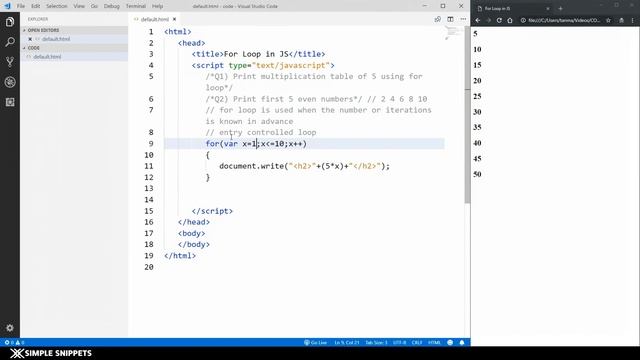Image resolution: width=640 pixels, height=360 pixels.
Task: Click the code minimap preview
Action: (452, 33)
